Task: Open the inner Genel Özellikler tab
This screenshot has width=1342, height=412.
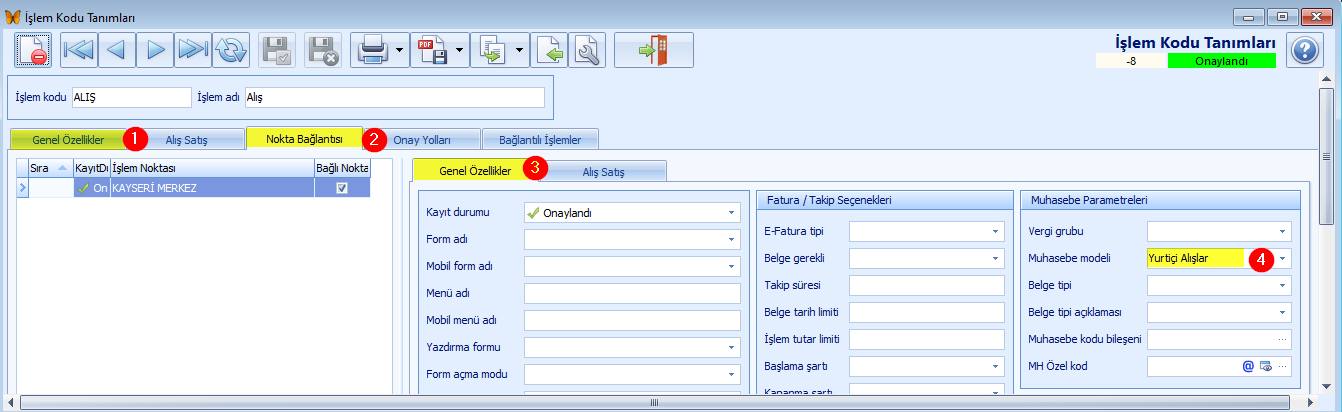Action: 475,171
